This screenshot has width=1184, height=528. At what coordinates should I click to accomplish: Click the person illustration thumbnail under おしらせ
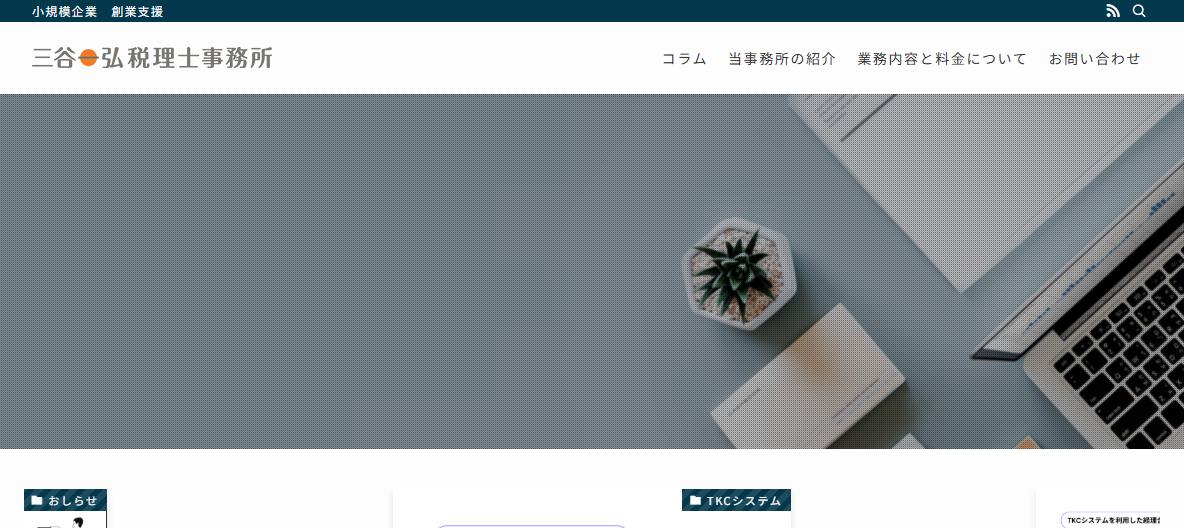coord(66,521)
